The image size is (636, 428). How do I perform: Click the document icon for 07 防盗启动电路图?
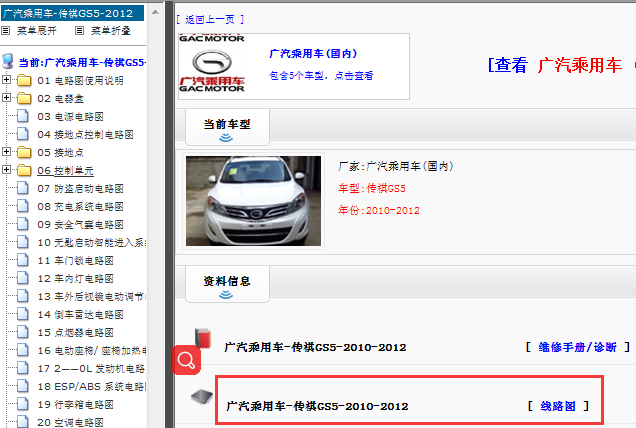tap(23, 188)
